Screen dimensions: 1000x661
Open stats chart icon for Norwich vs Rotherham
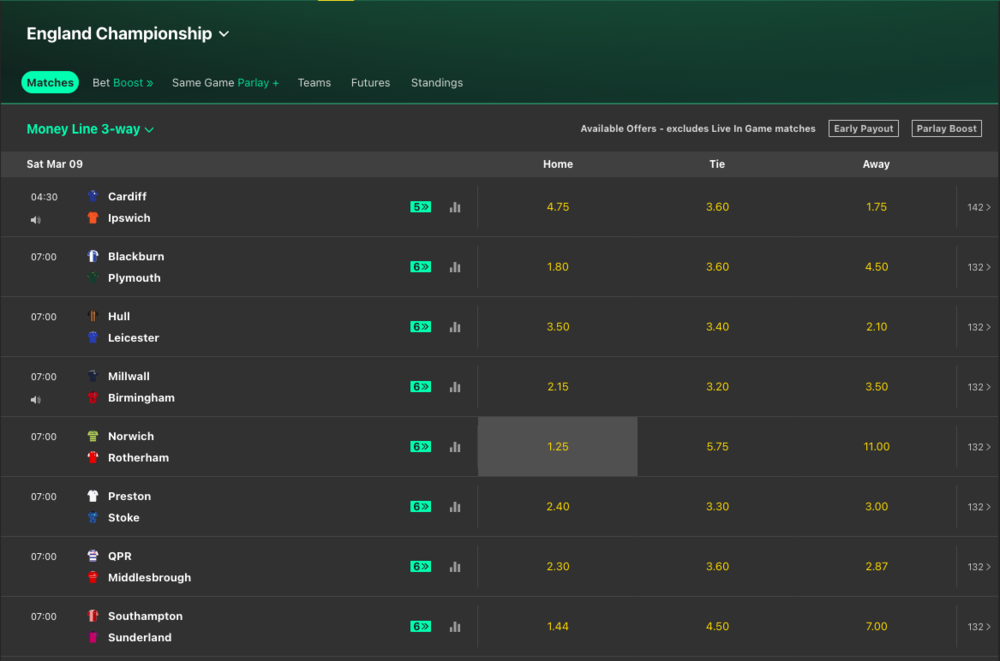coord(455,447)
